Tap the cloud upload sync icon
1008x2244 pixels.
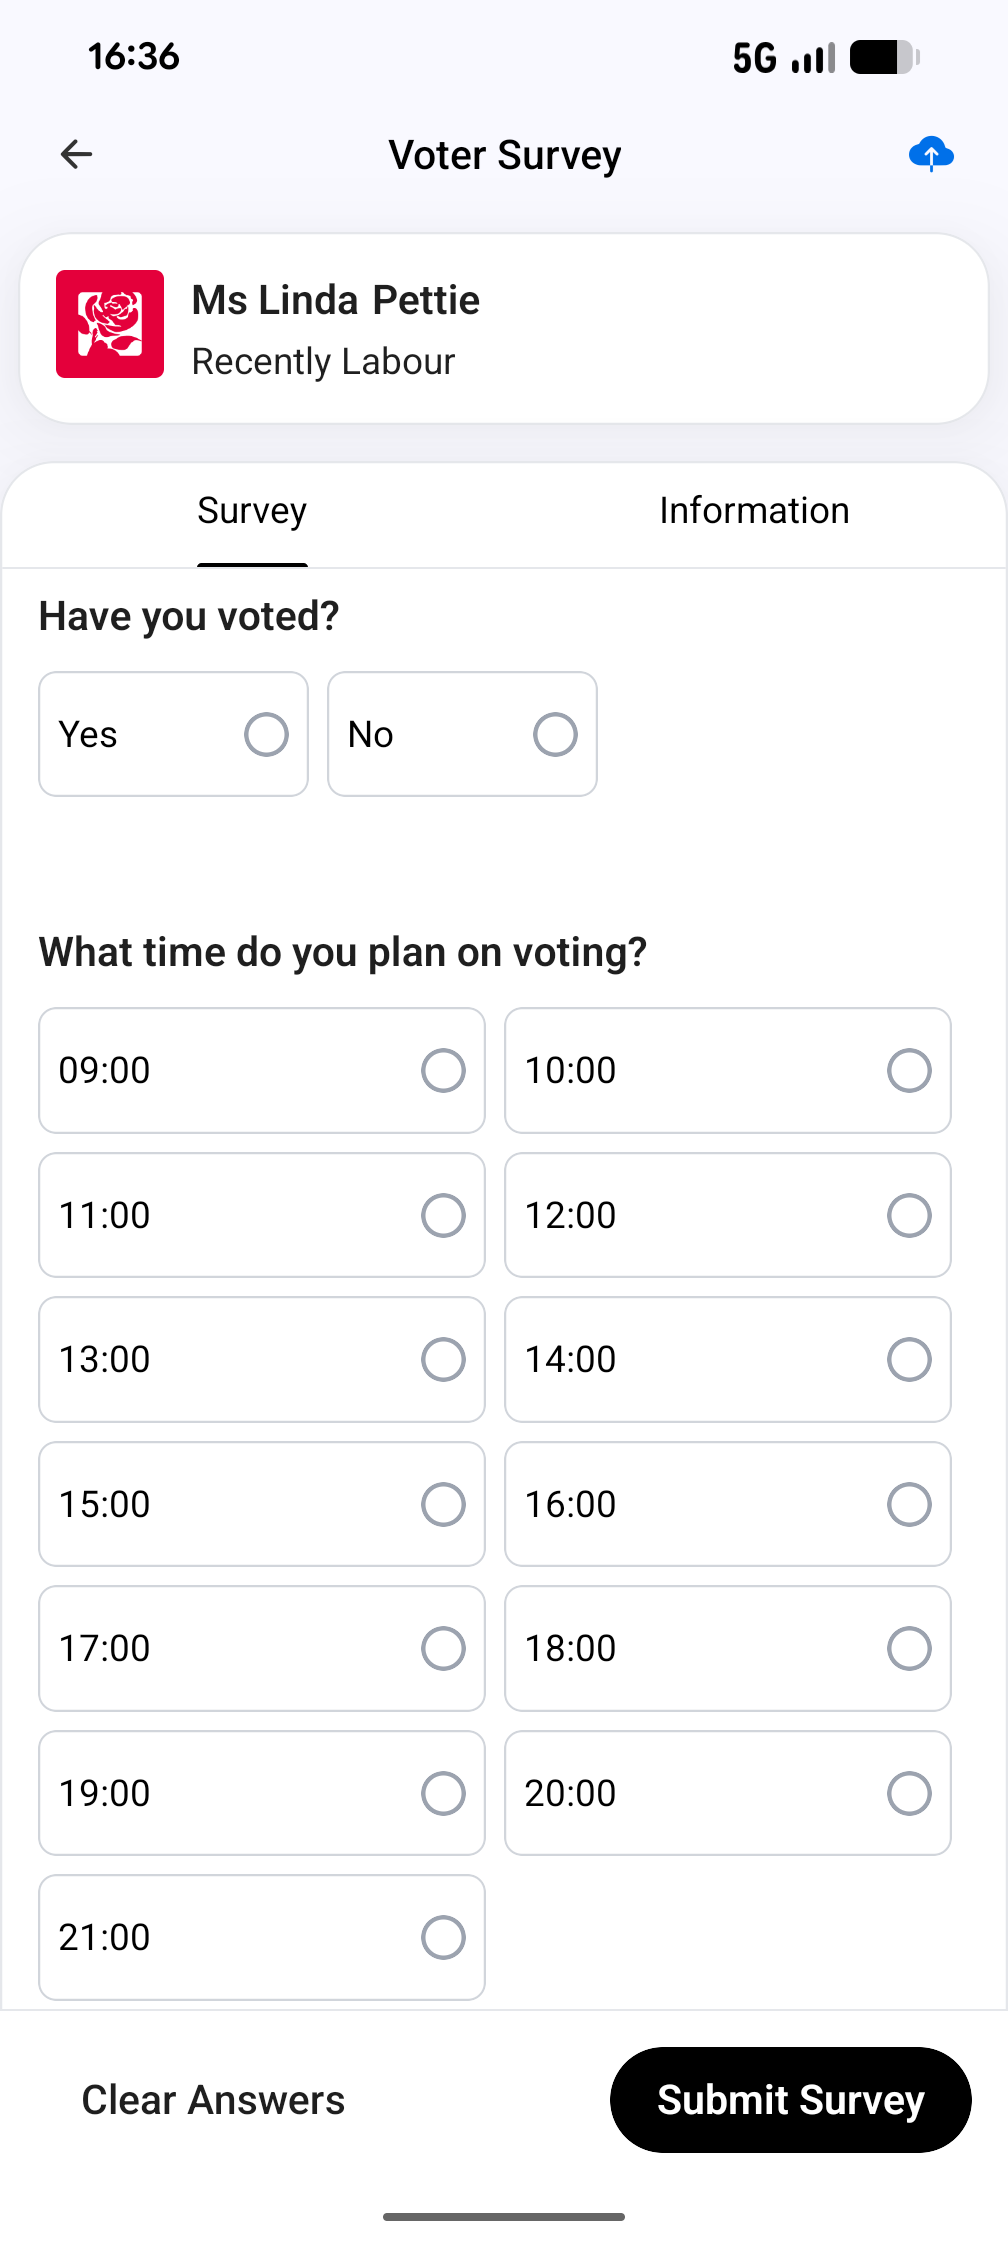click(x=931, y=154)
